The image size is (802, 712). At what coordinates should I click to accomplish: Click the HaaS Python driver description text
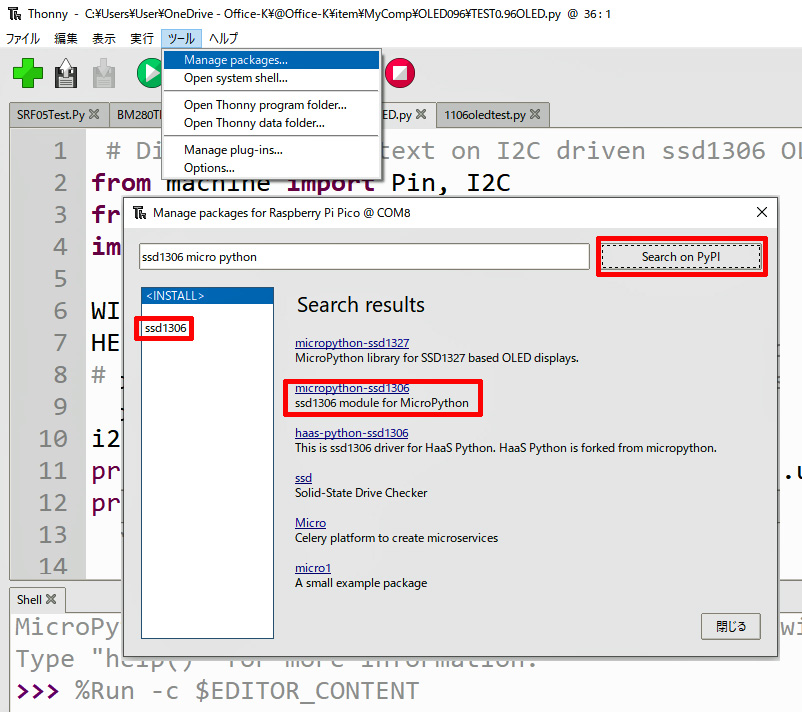coord(506,448)
